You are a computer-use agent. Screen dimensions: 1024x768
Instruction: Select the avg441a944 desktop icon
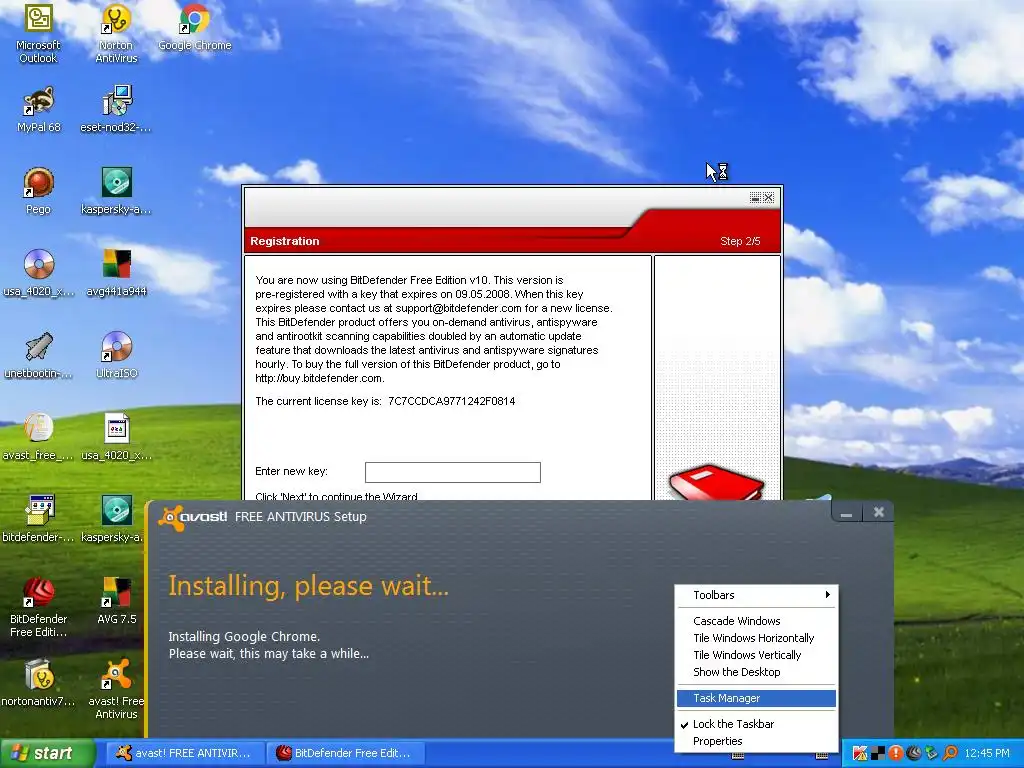point(116,273)
